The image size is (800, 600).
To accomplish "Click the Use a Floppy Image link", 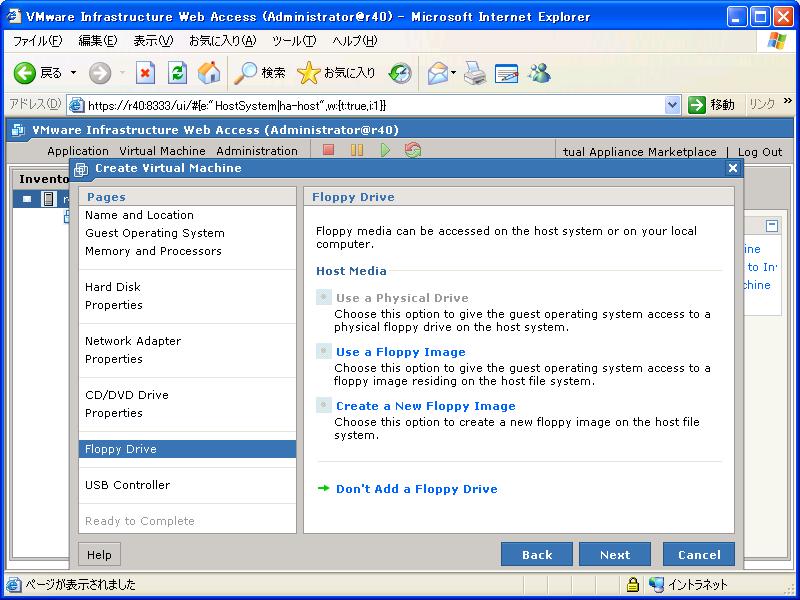I will (401, 352).
